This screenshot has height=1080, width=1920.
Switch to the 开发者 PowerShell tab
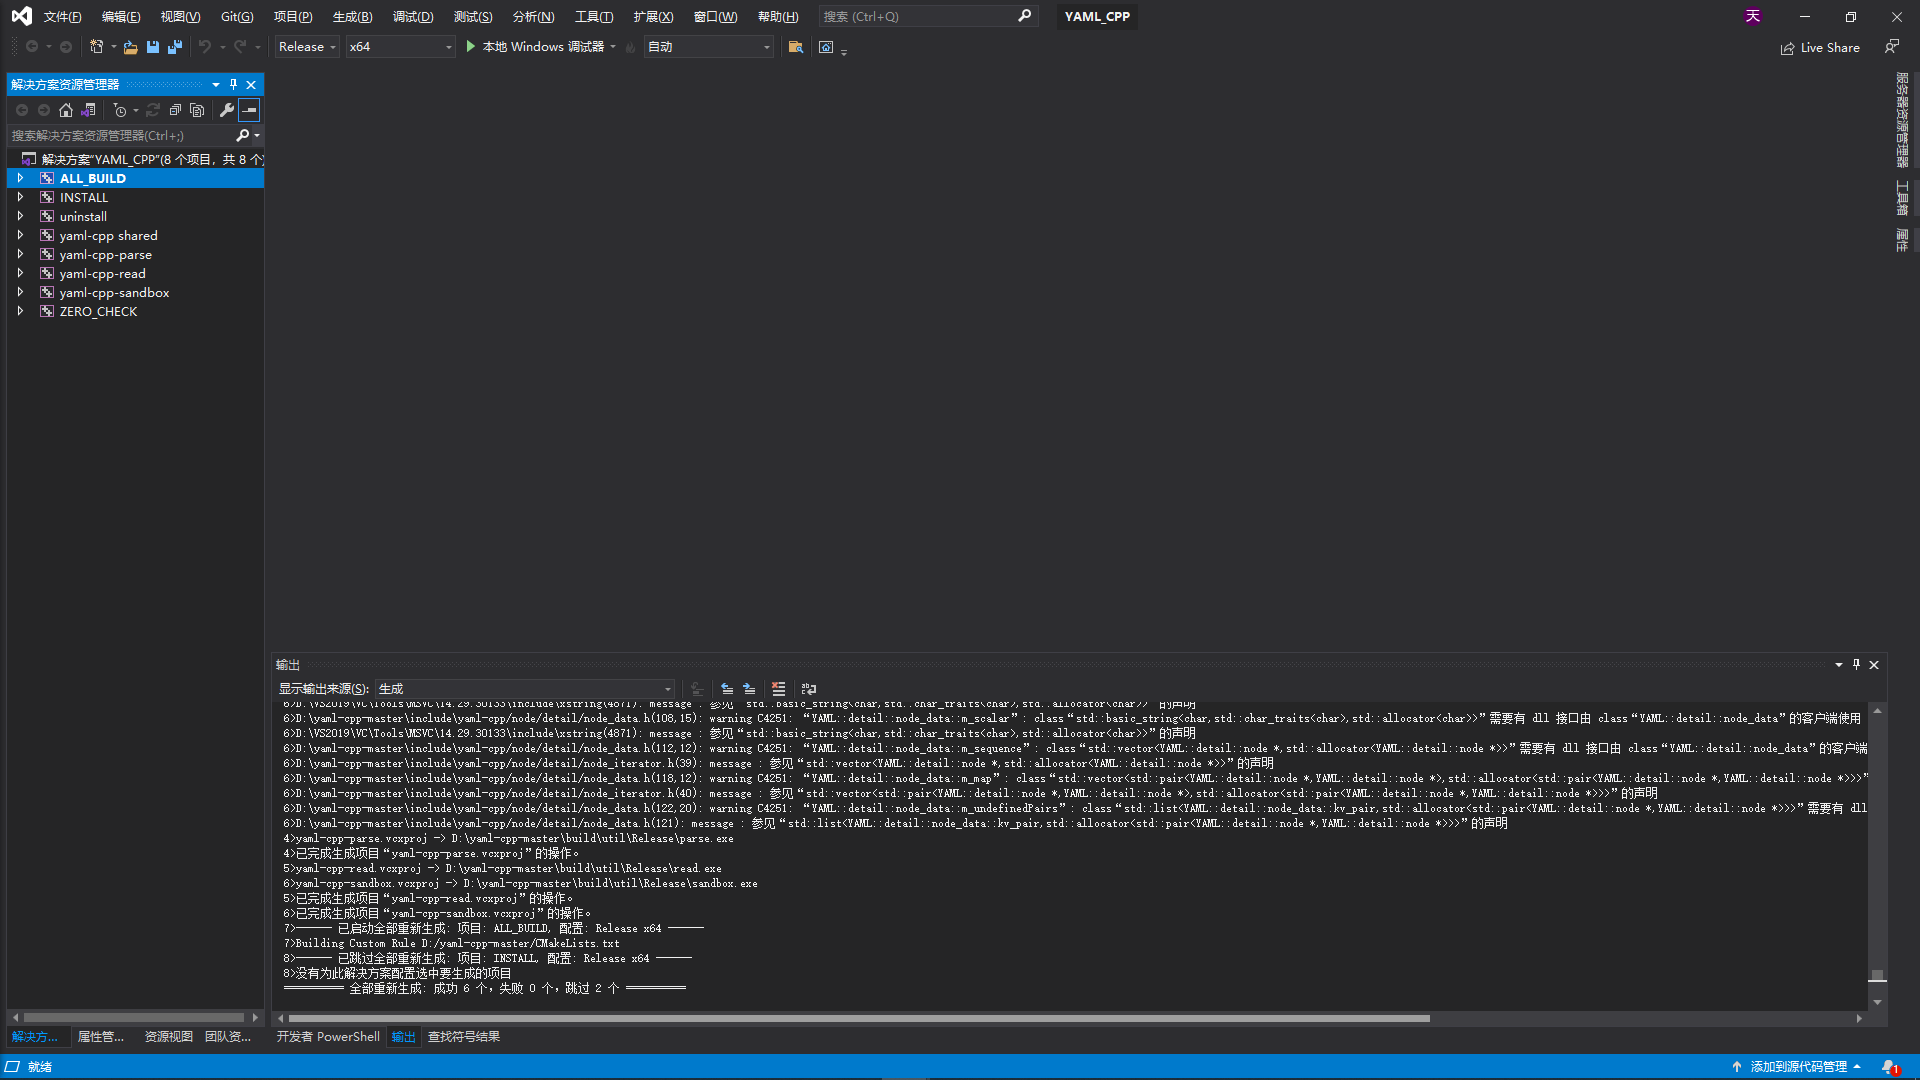328,1037
